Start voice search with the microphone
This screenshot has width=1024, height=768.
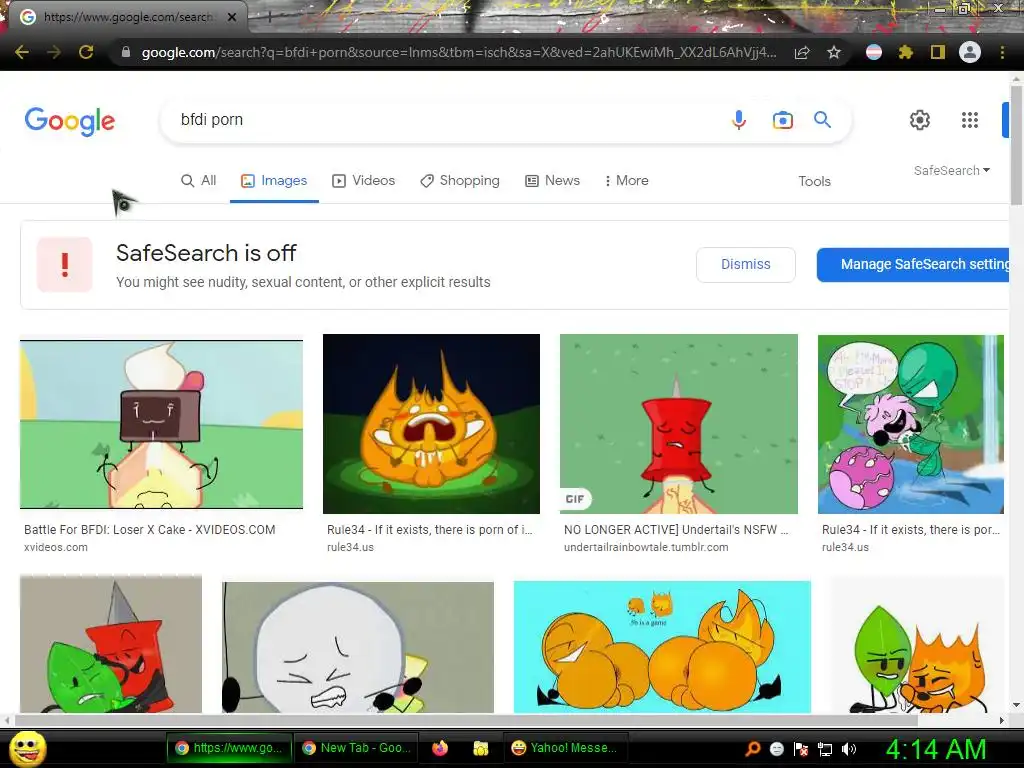pyautogui.click(x=739, y=120)
